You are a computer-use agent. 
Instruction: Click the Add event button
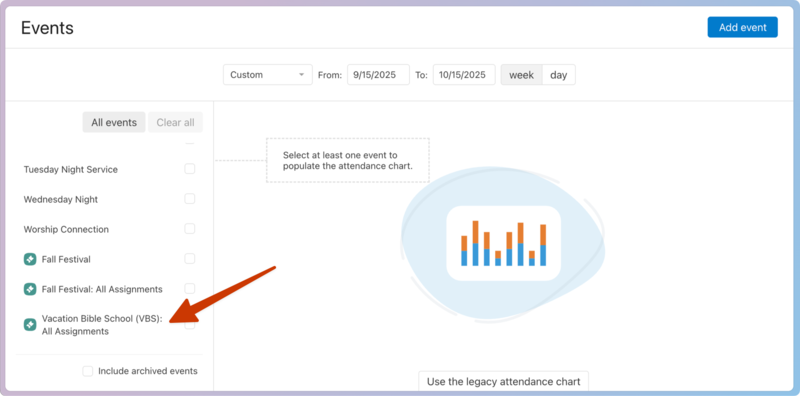pos(742,27)
